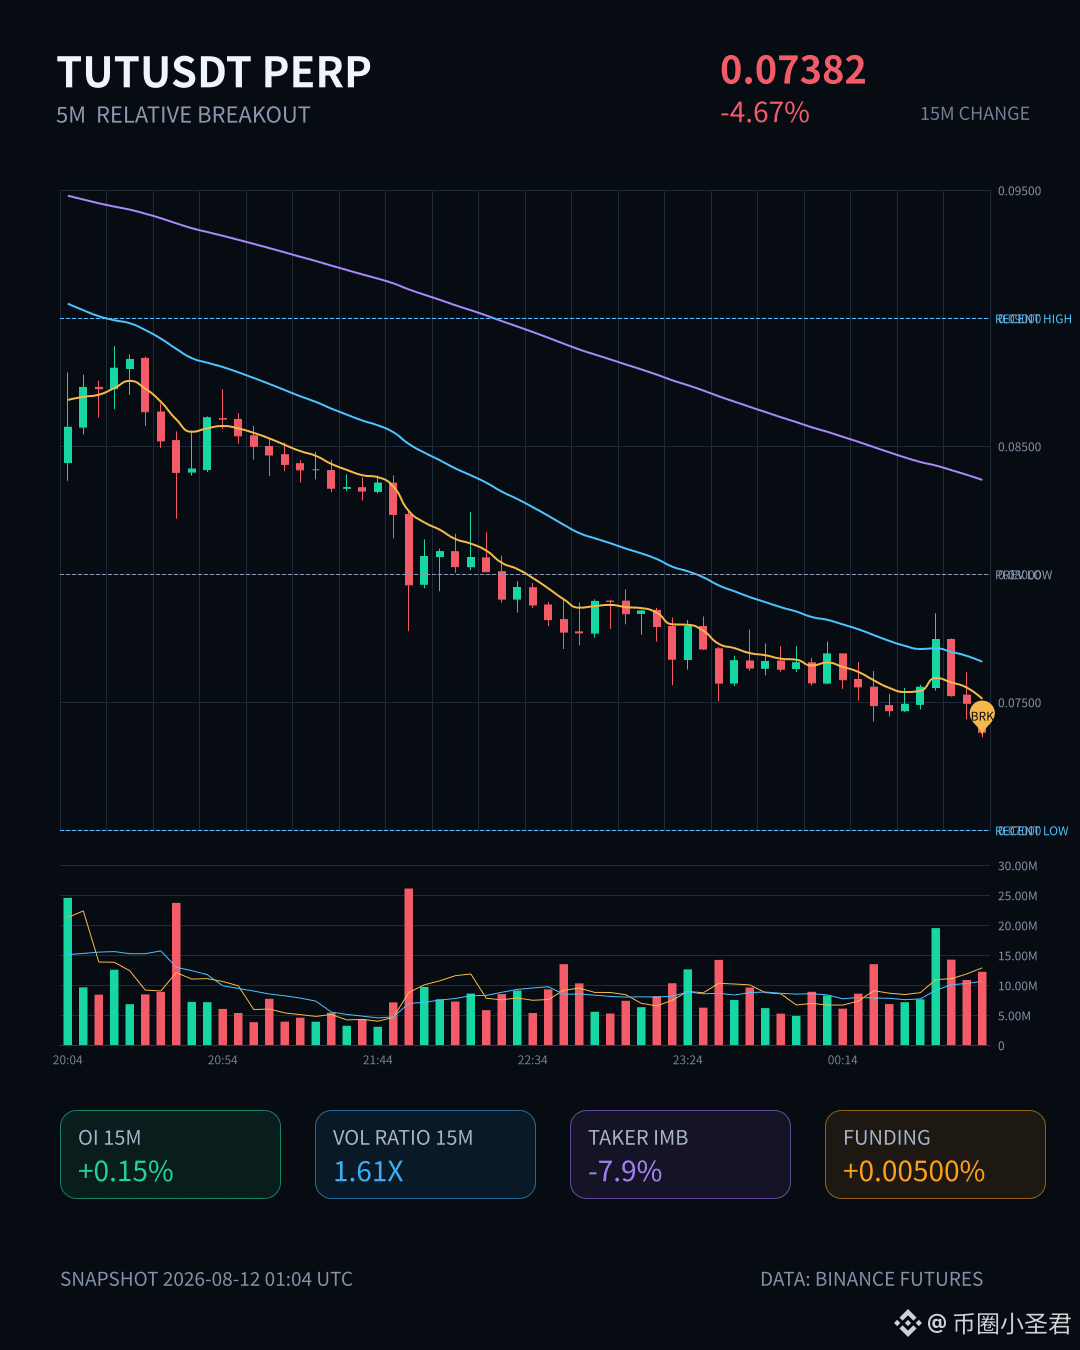Click the +0.00500% funding rate value
The height and width of the screenshot is (1350, 1080).
tap(914, 1171)
